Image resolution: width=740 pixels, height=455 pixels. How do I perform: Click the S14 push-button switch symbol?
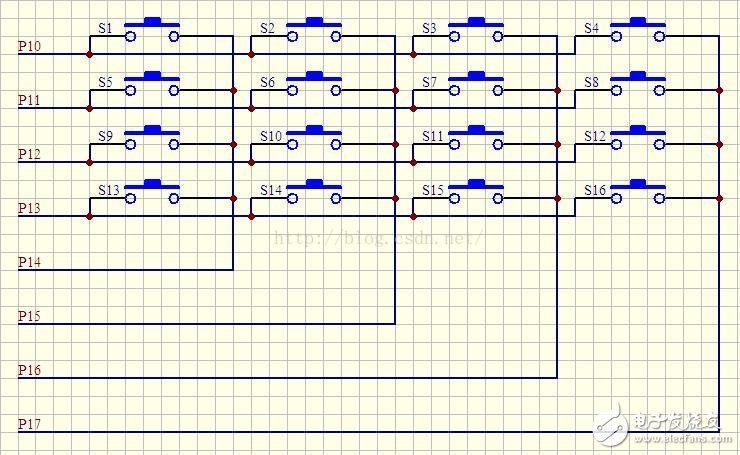tap(314, 193)
